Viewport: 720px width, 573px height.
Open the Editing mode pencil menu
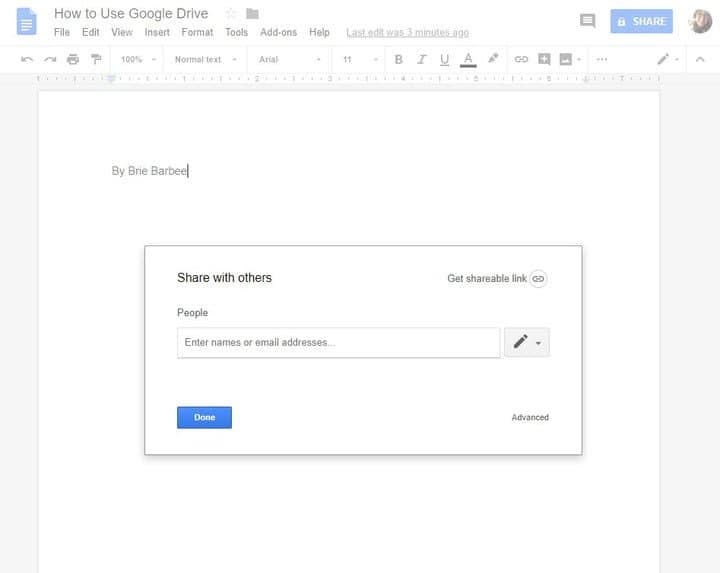pos(668,59)
